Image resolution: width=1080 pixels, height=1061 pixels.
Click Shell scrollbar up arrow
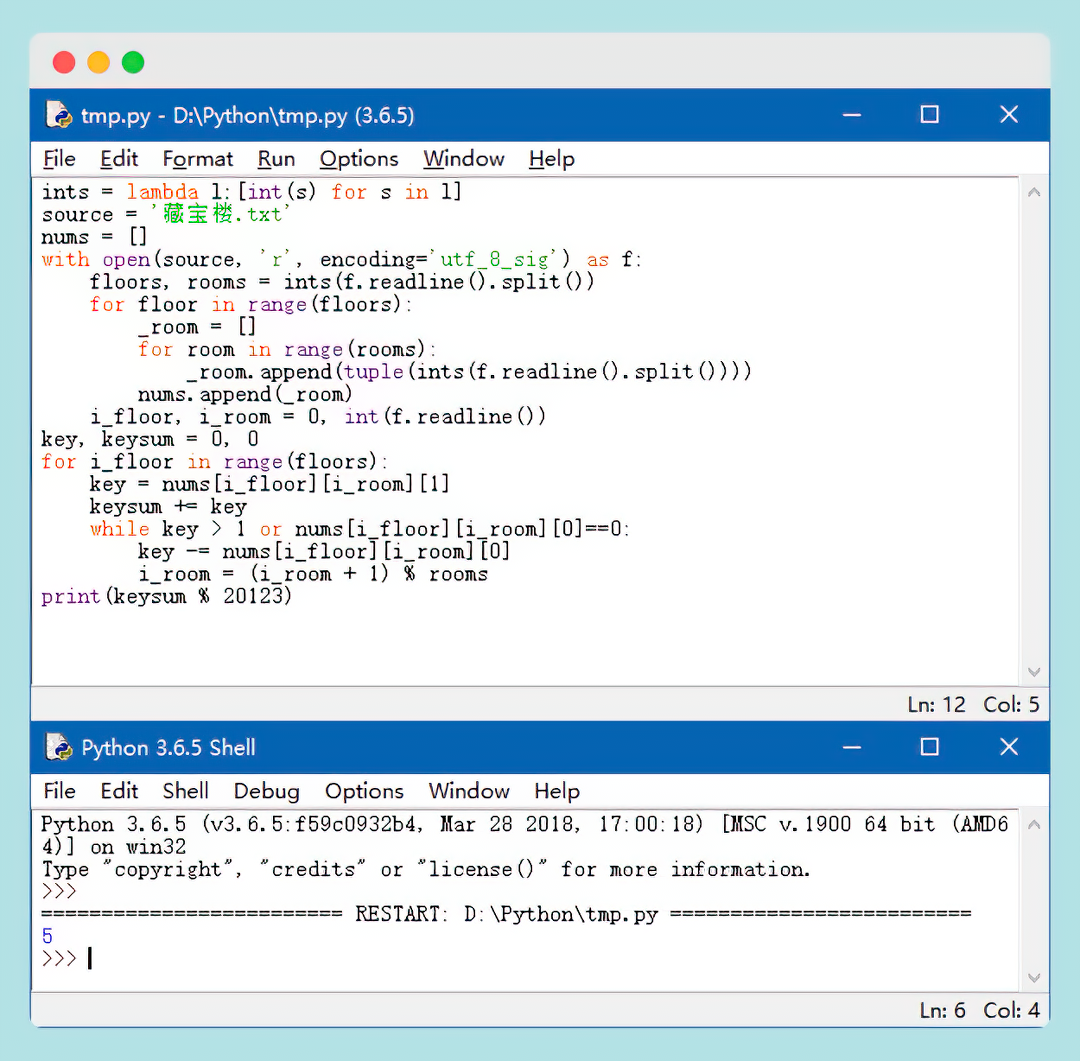(x=1034, y=824)
